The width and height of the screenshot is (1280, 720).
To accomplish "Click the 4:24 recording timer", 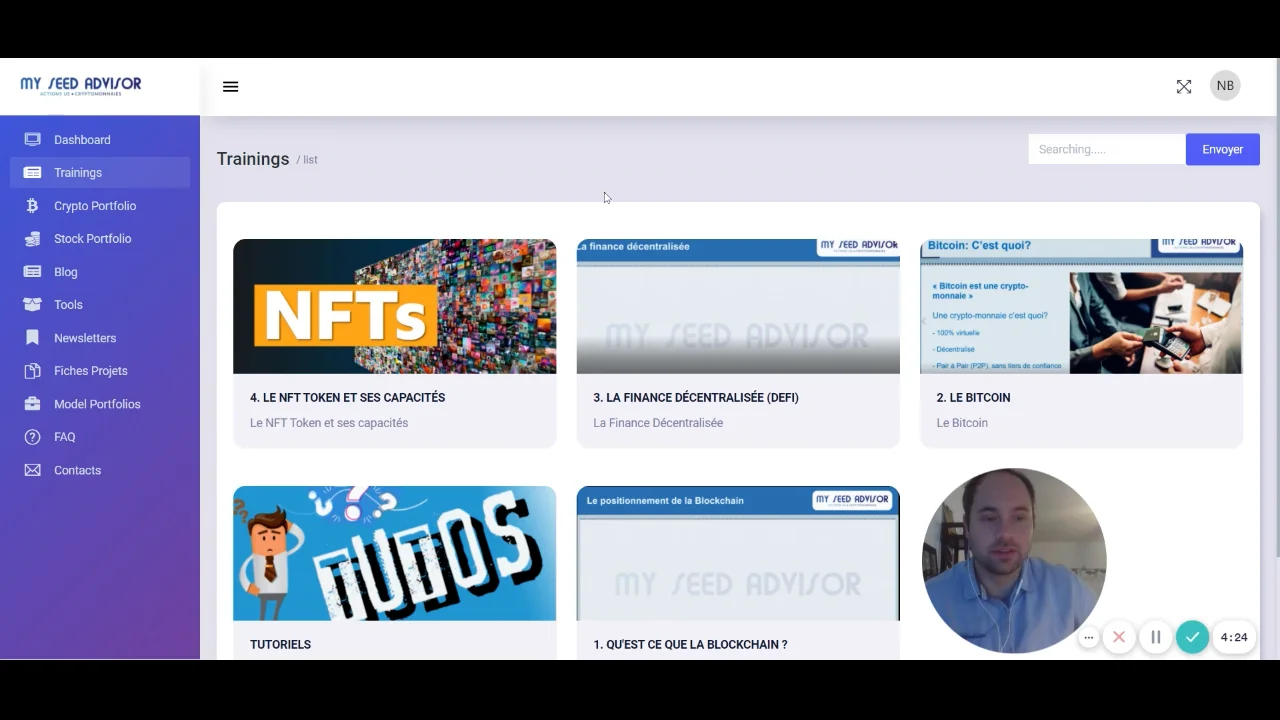I will 1234,637.
